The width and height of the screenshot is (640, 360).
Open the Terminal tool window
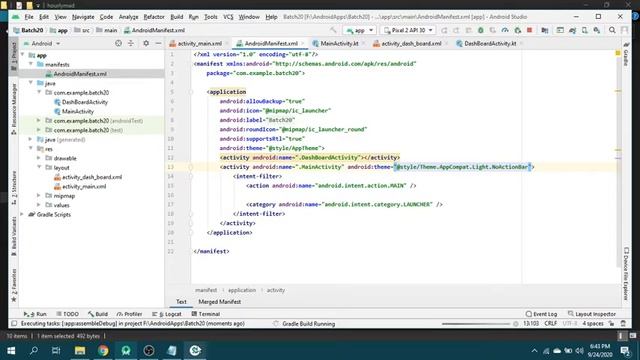click(206, 314)
